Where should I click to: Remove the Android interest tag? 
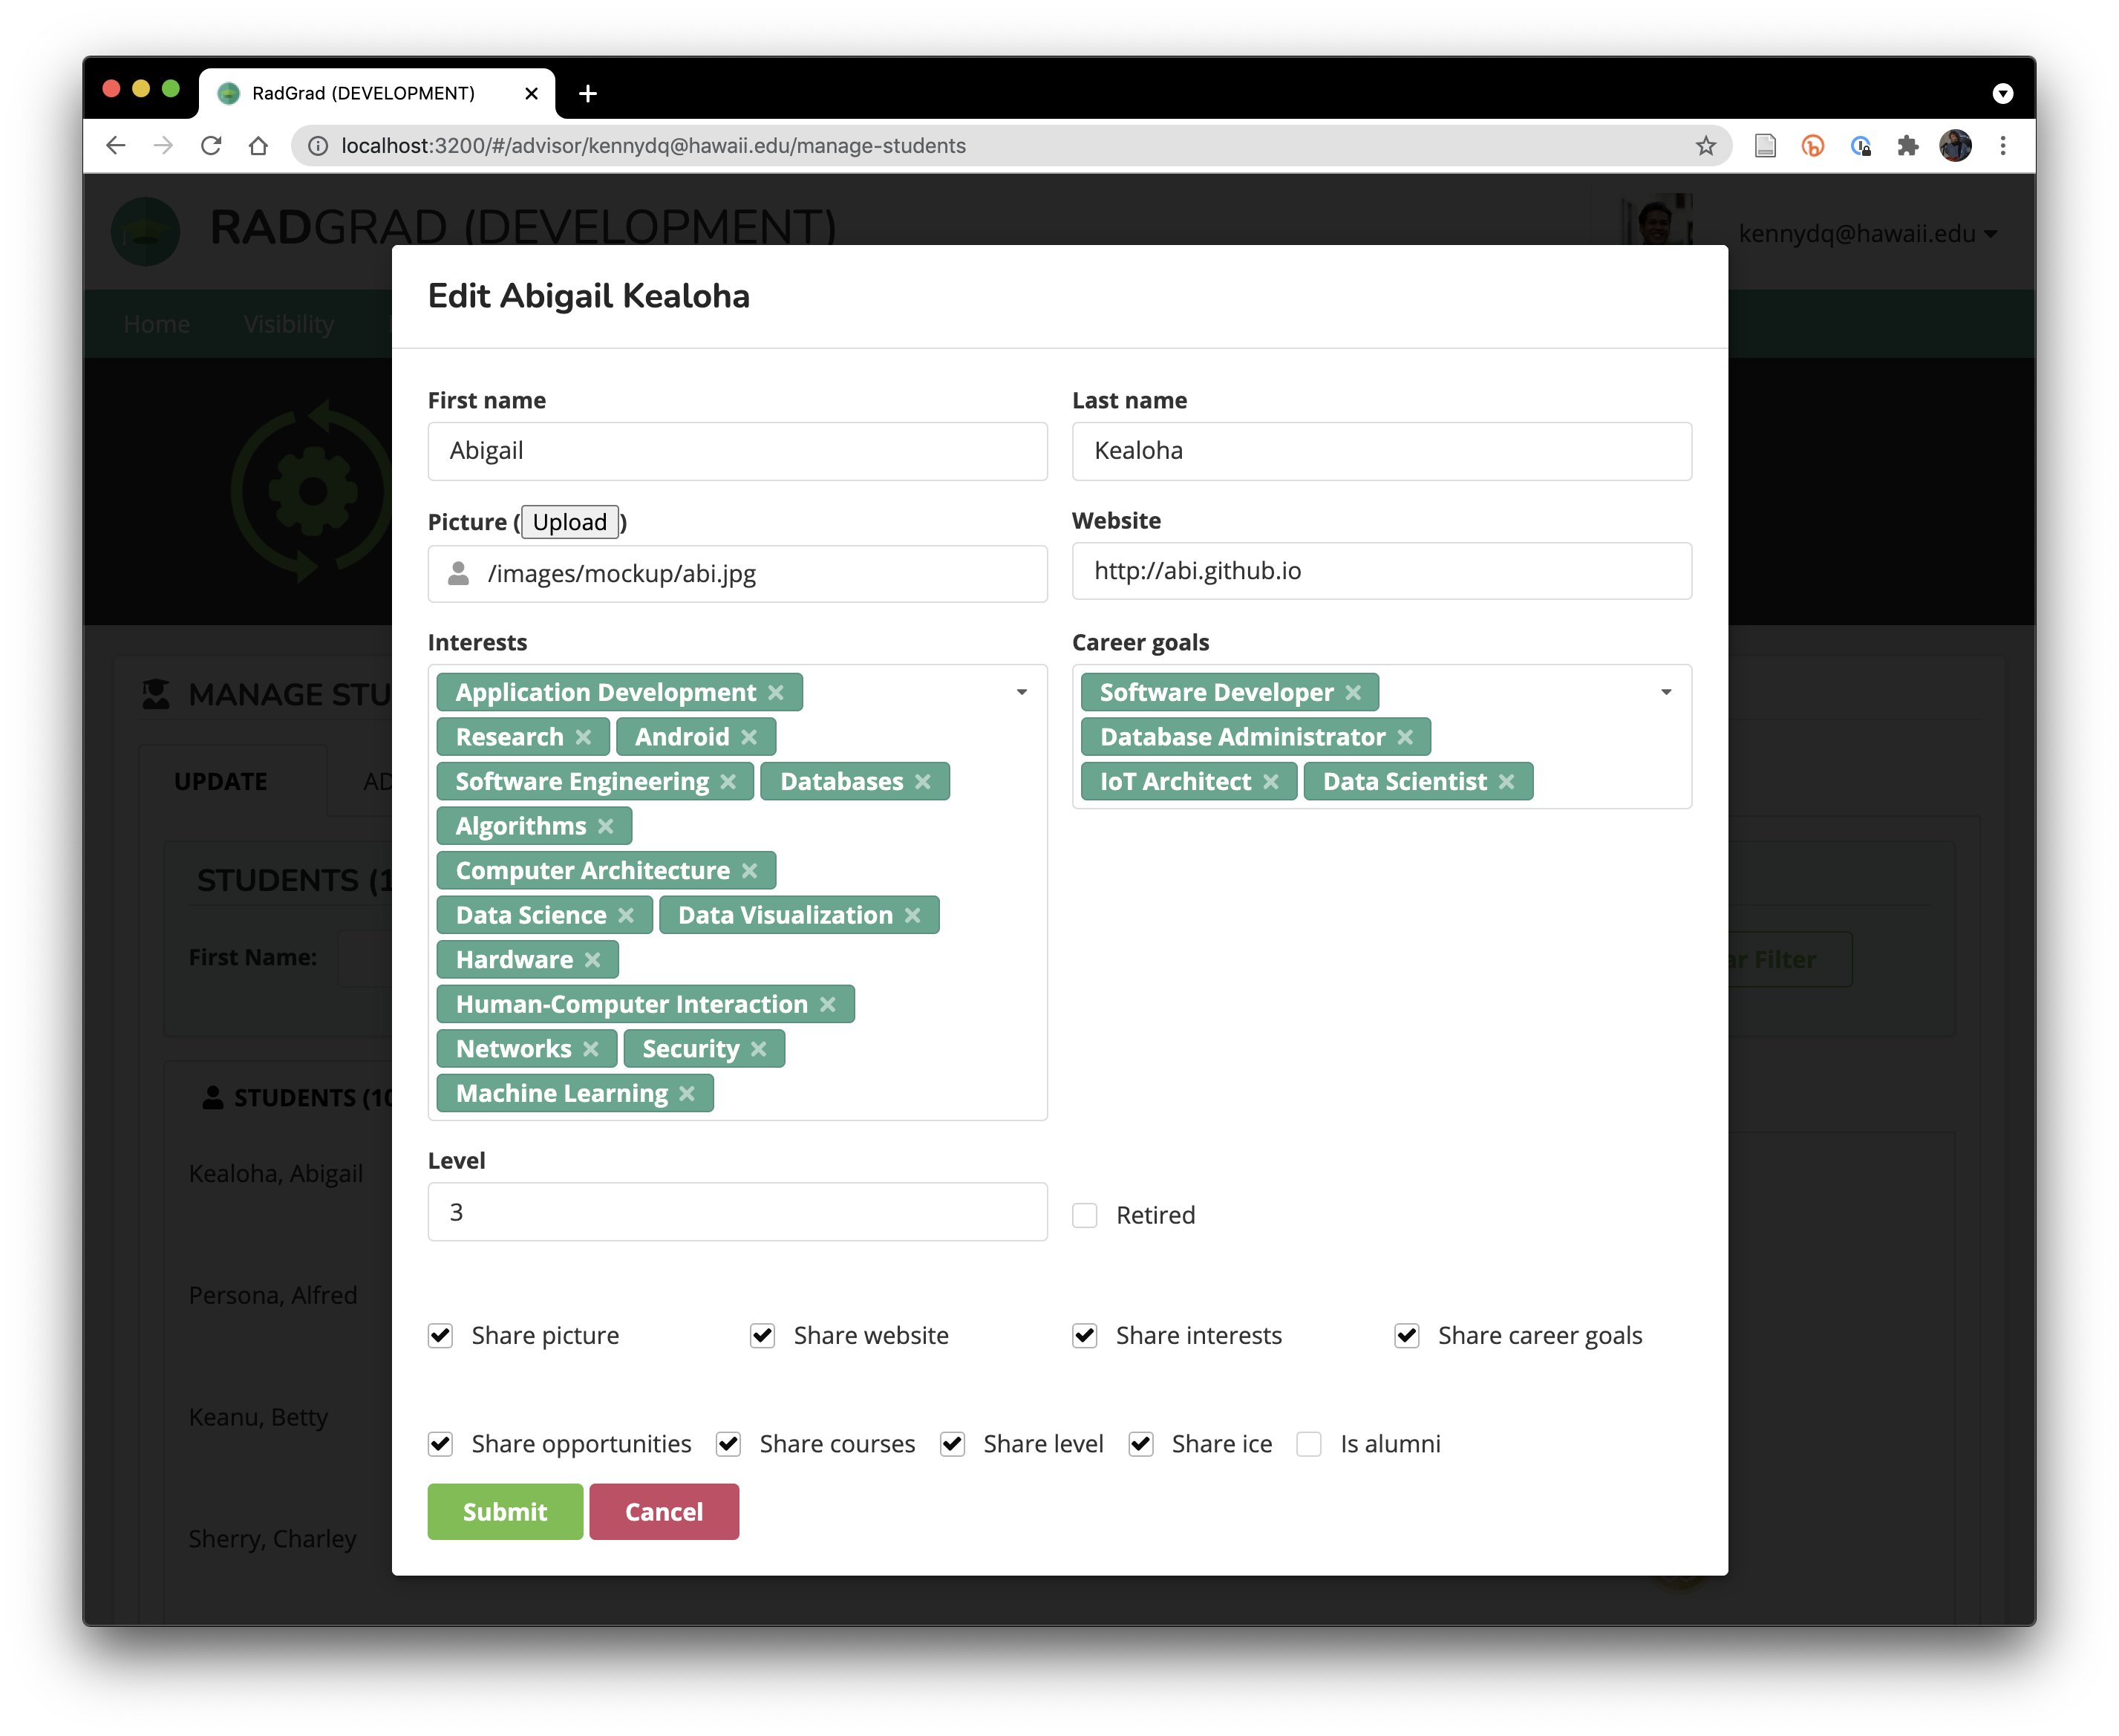[x=749, y=738]
